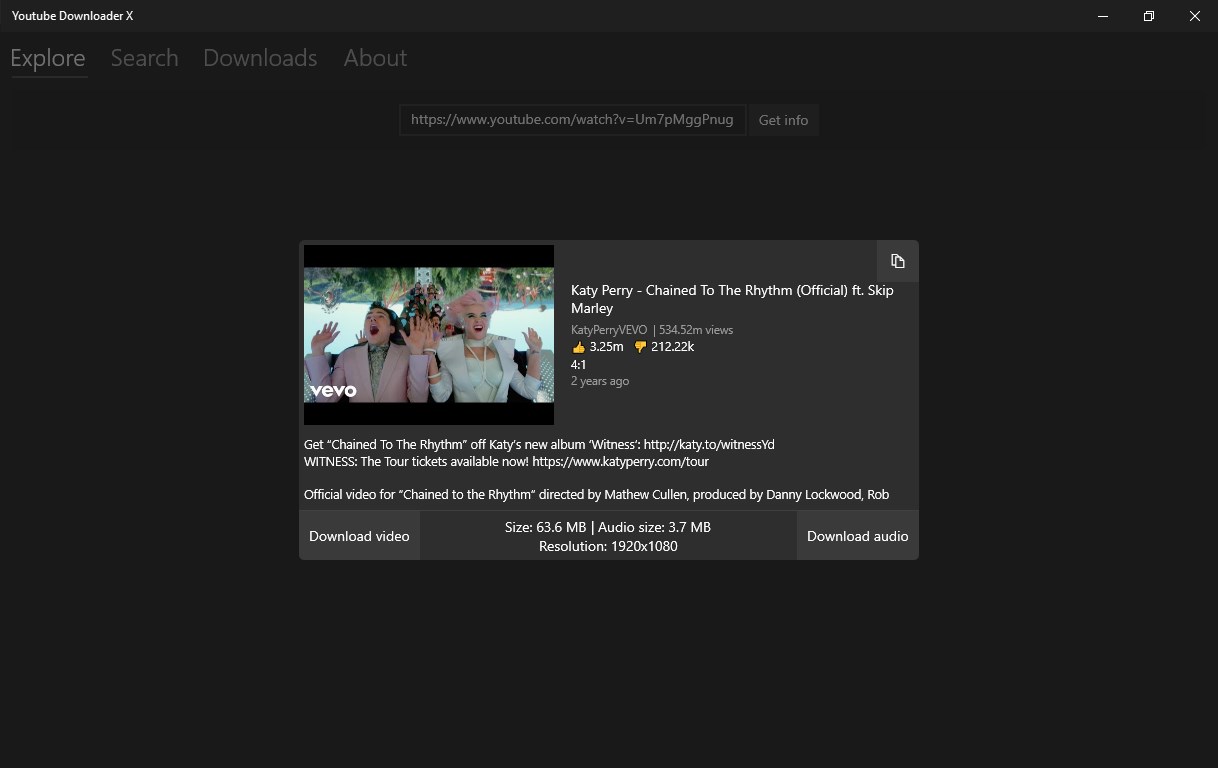Screen dimensions: 1218x768
Task: Click the '534.52m views' text
Action: coord(696,330)
